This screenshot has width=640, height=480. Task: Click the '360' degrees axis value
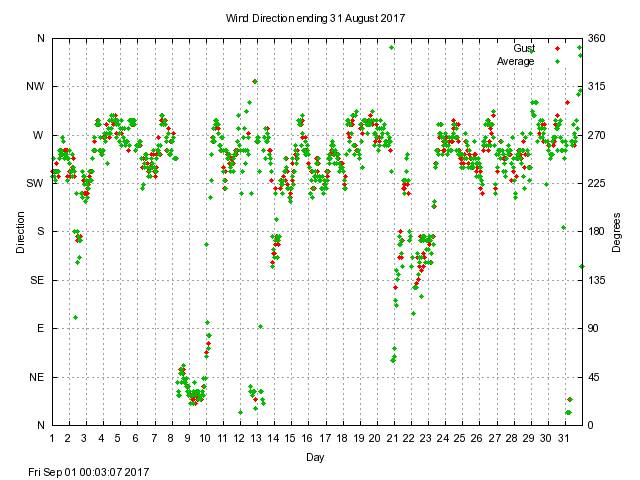click(x=596, y=38)
